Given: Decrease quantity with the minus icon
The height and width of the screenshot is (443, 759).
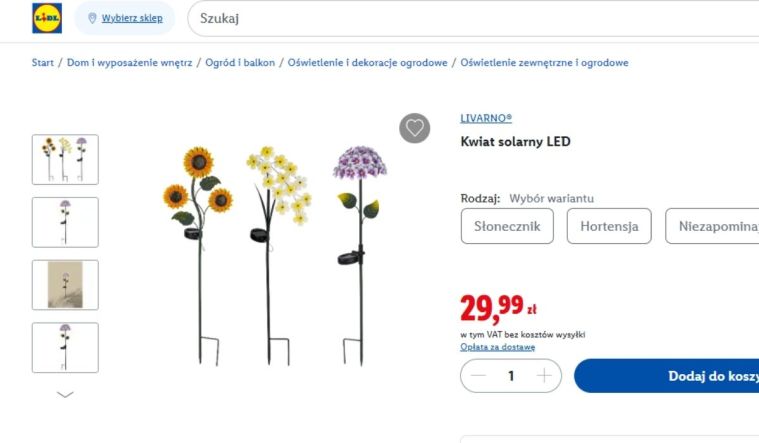Looking at the screenshot, I should coord(479,376).
